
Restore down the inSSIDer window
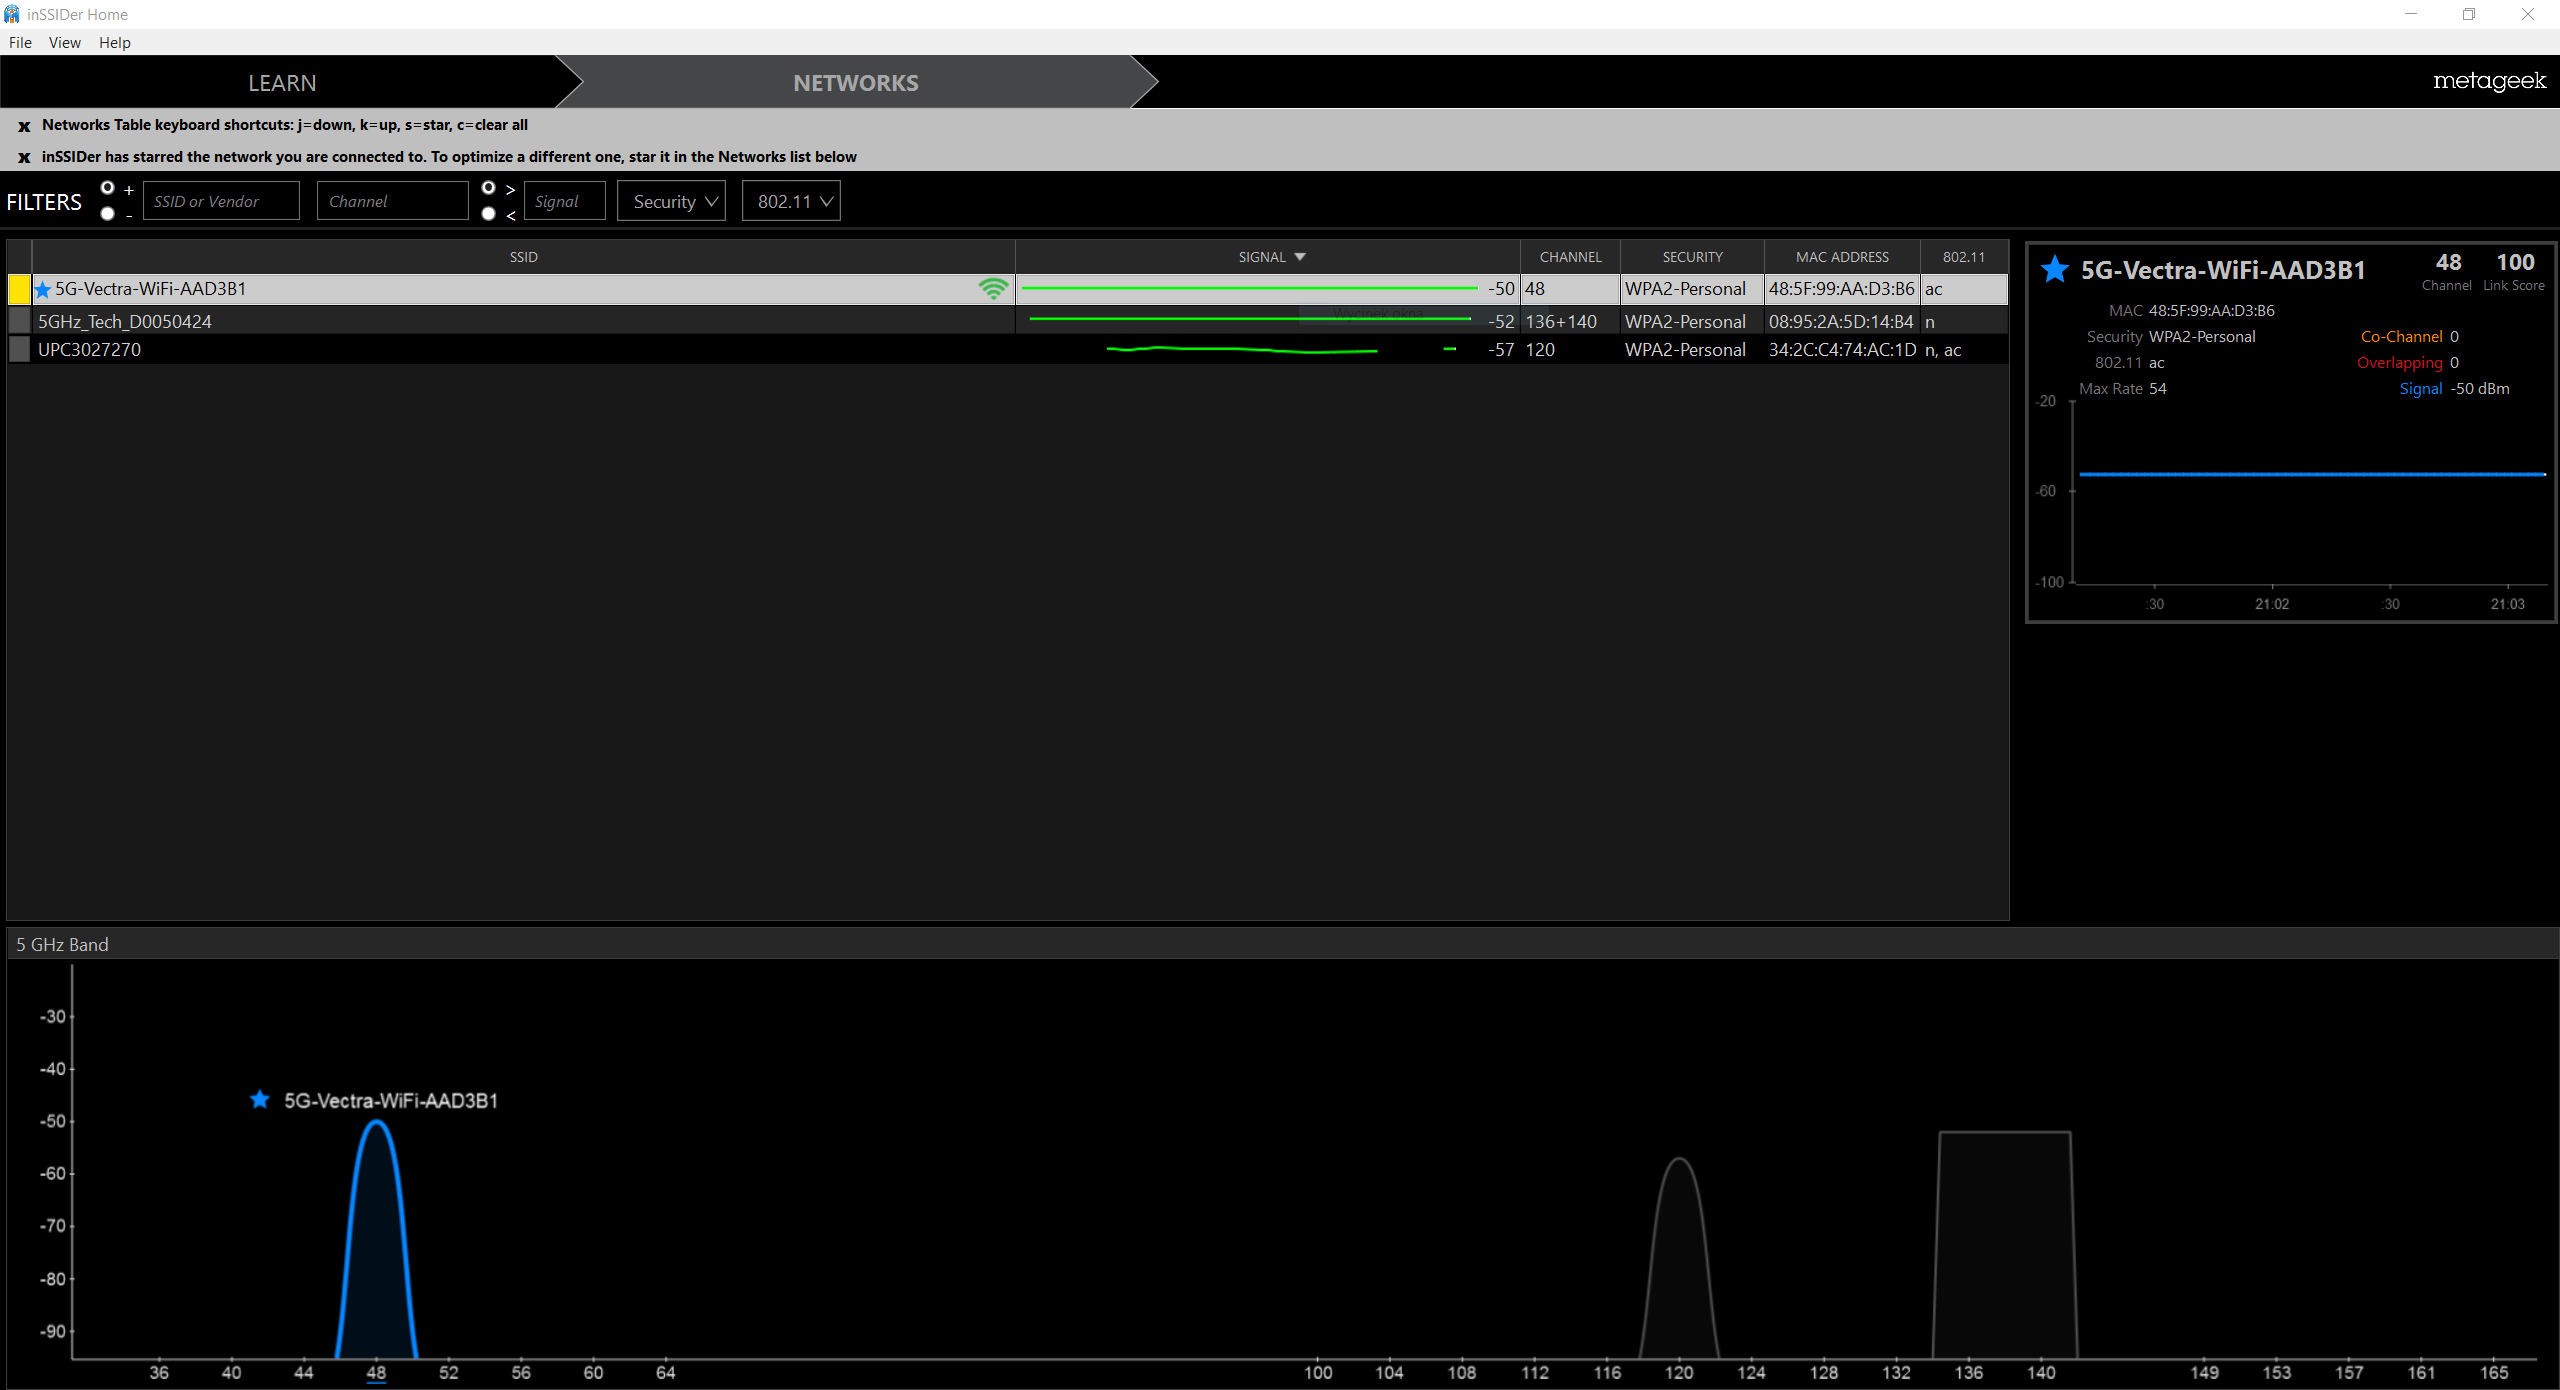[x=2469, y=14]
